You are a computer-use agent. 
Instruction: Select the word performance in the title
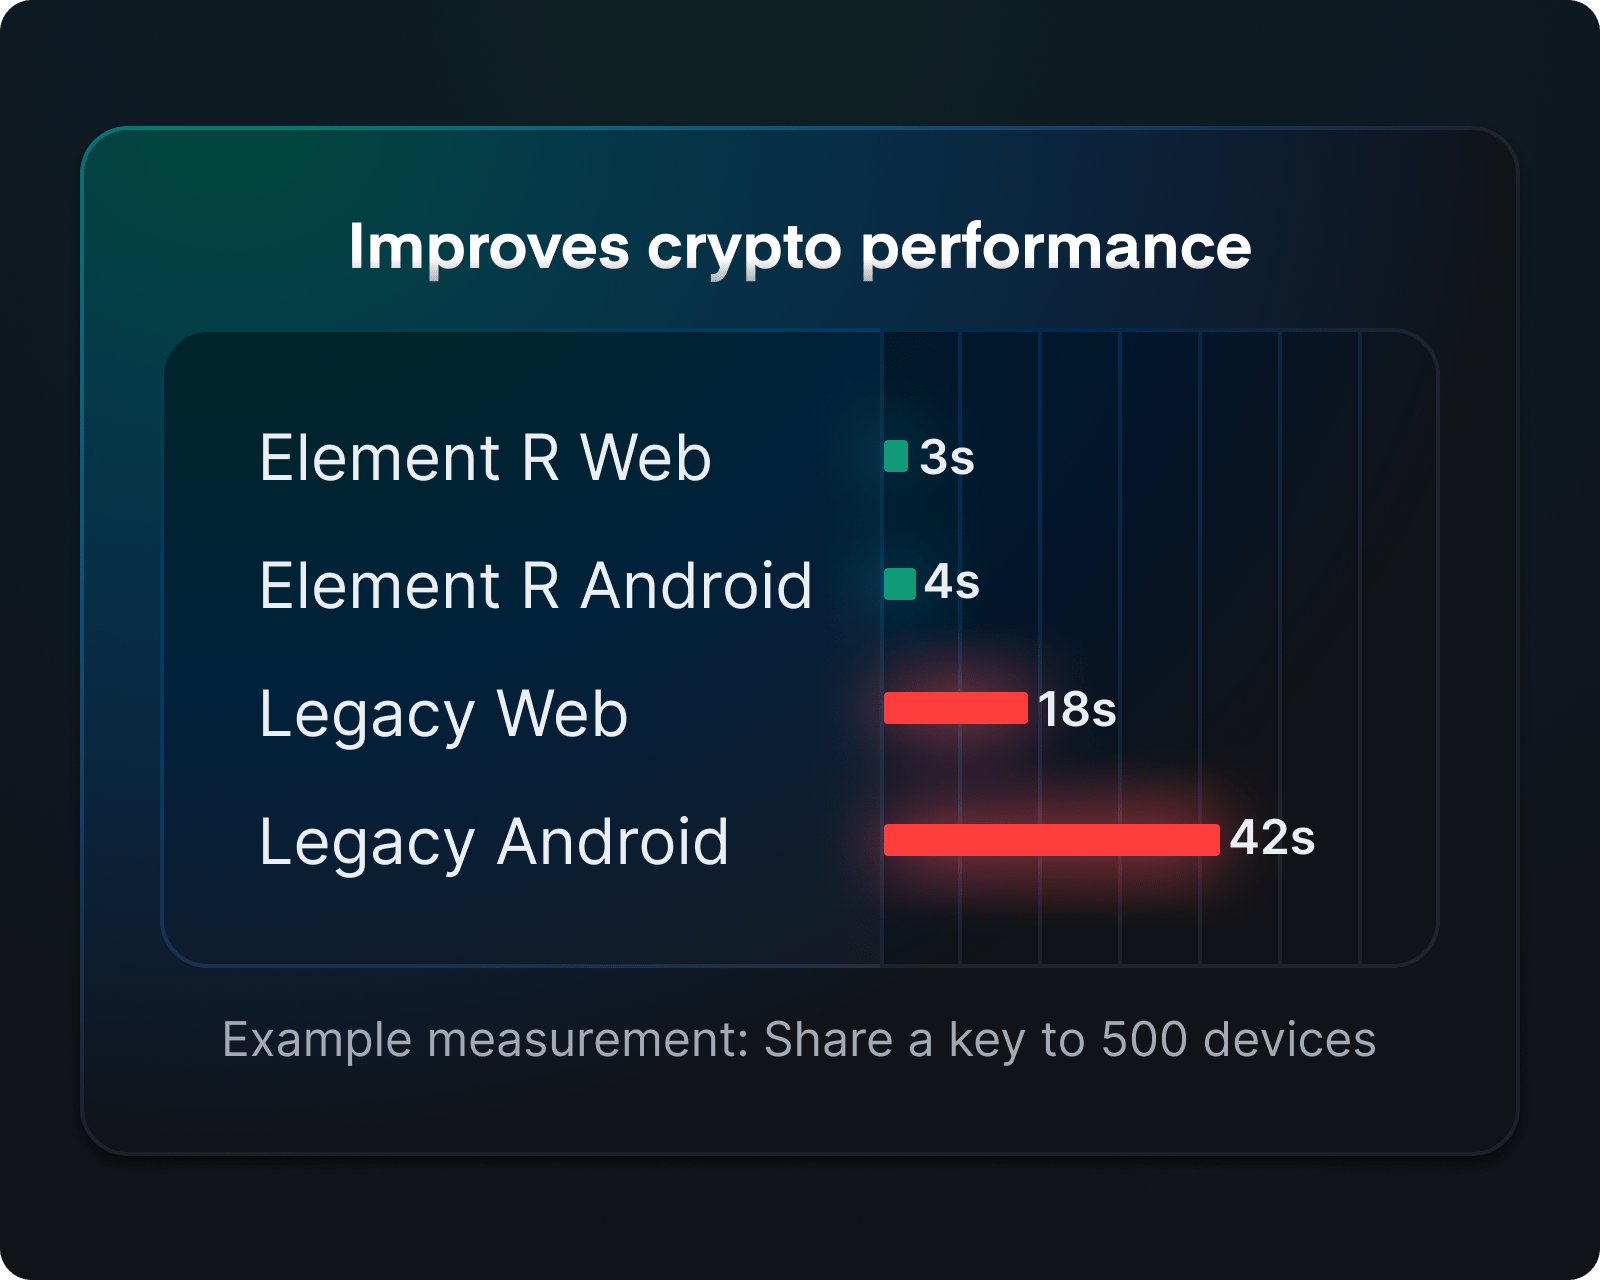pos(1056,248)
